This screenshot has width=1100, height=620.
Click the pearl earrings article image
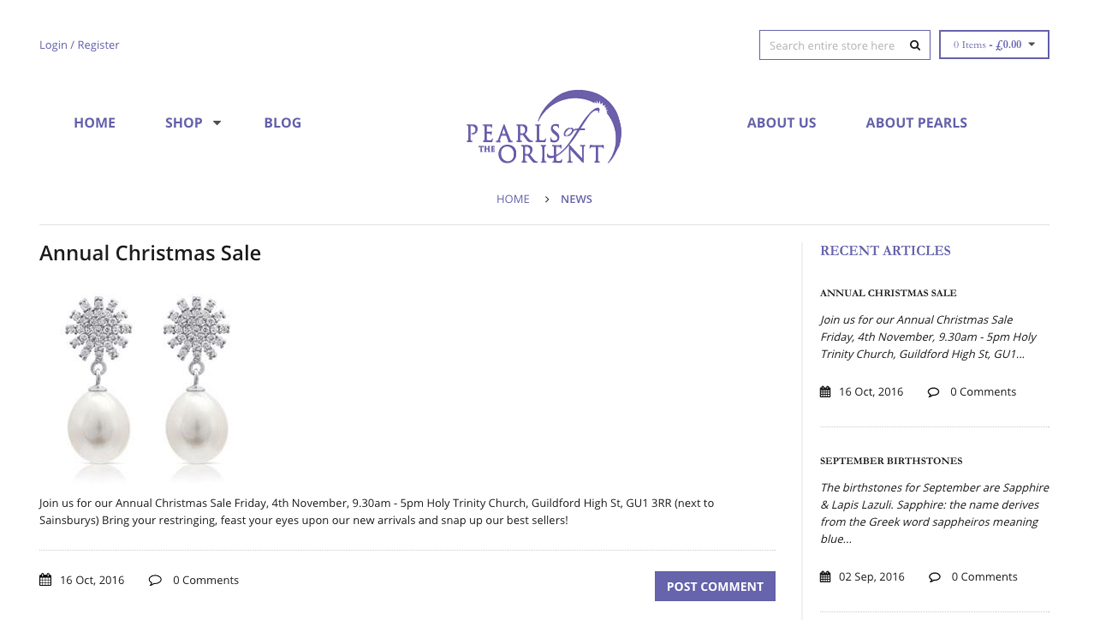coord(147,385)
